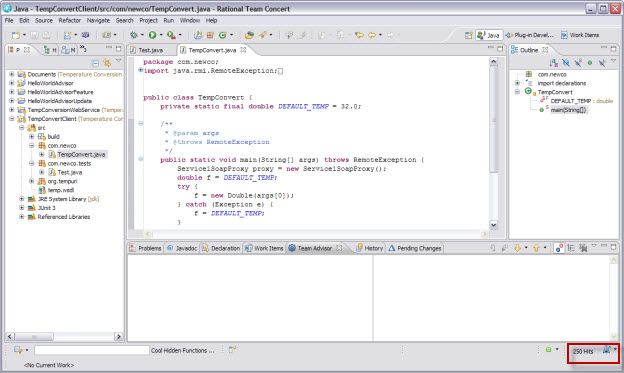624x373 pixels.
Task: Click the work item search input field
Action: [x=92, y=350]
